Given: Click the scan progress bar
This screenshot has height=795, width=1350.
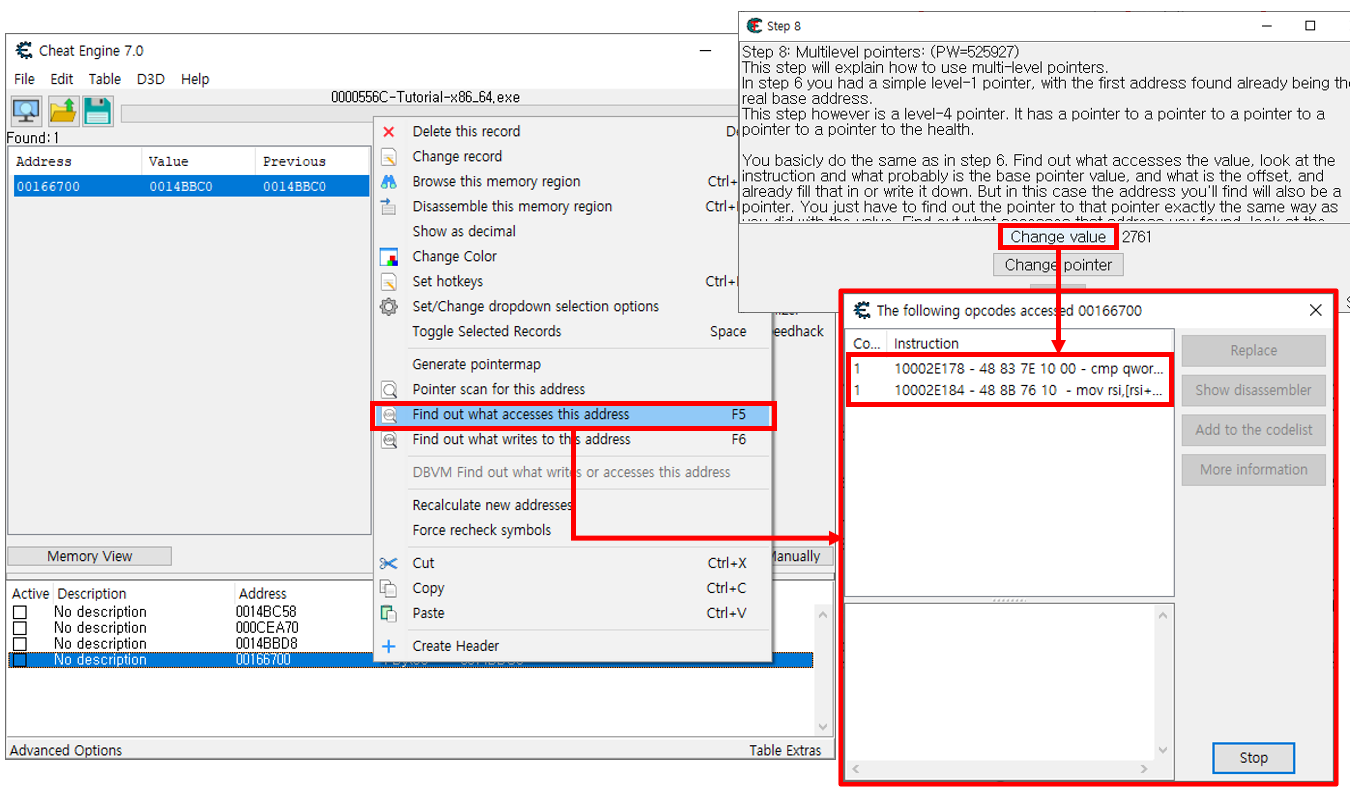Looking at the screenshot, I should (430, 114).
